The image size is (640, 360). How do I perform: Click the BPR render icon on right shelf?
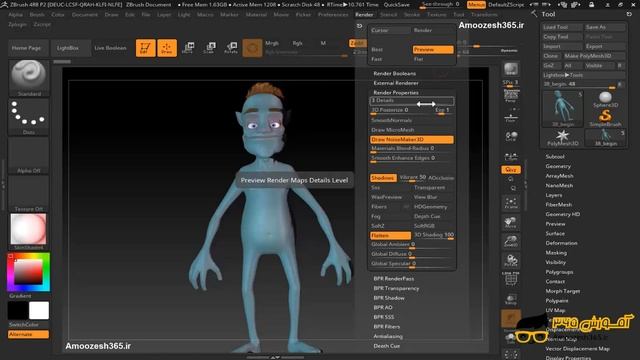(511, 69)
